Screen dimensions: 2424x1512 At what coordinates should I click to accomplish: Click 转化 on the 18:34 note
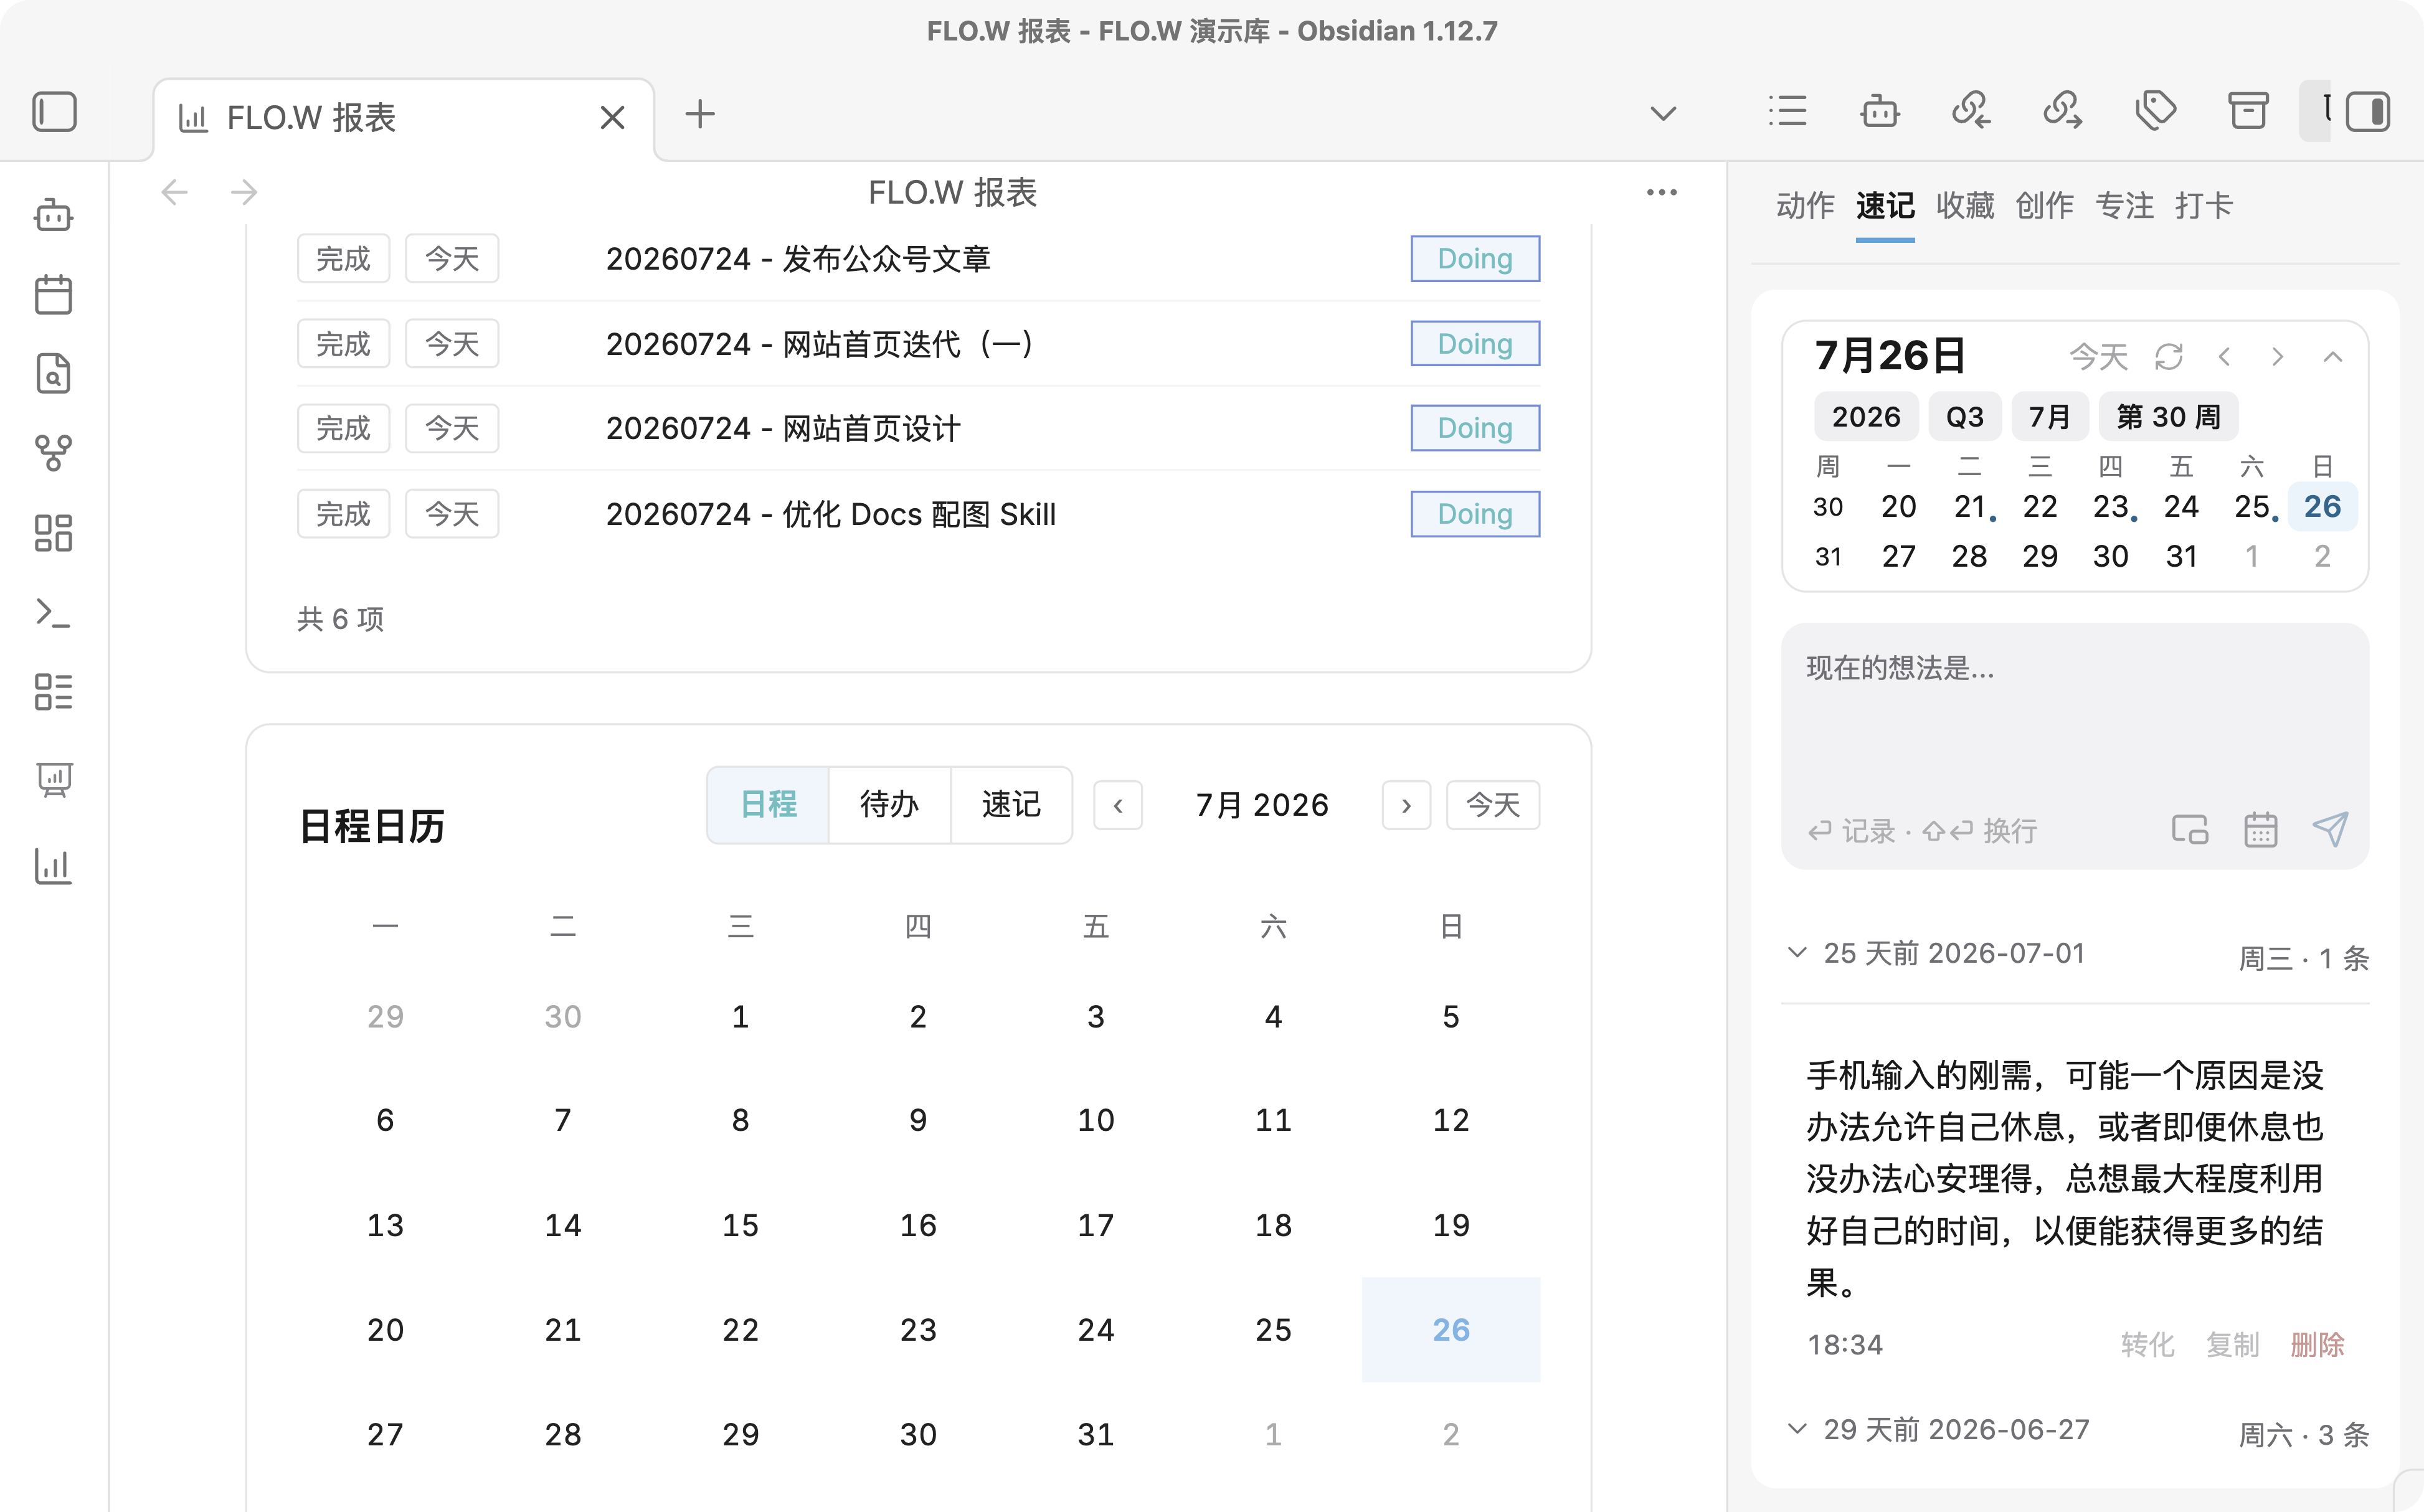click(2148, 1345)
